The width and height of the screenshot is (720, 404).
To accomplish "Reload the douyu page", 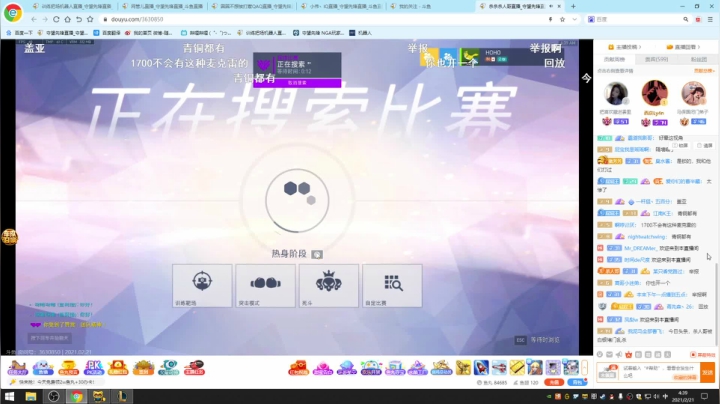I will [56, 19].
